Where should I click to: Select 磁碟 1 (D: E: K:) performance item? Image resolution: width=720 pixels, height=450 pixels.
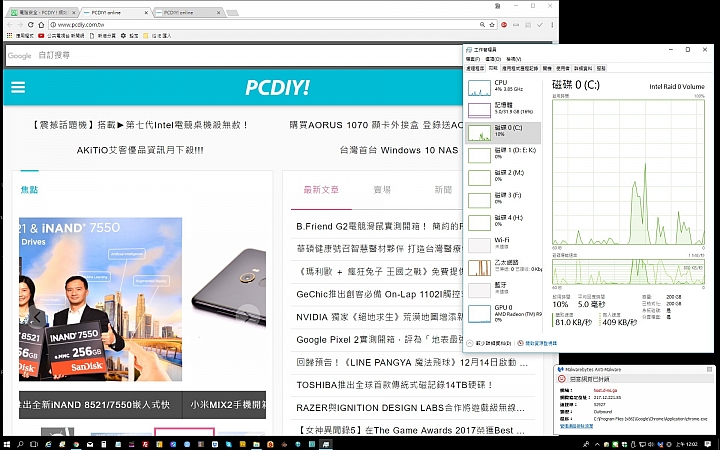point(504,155)
